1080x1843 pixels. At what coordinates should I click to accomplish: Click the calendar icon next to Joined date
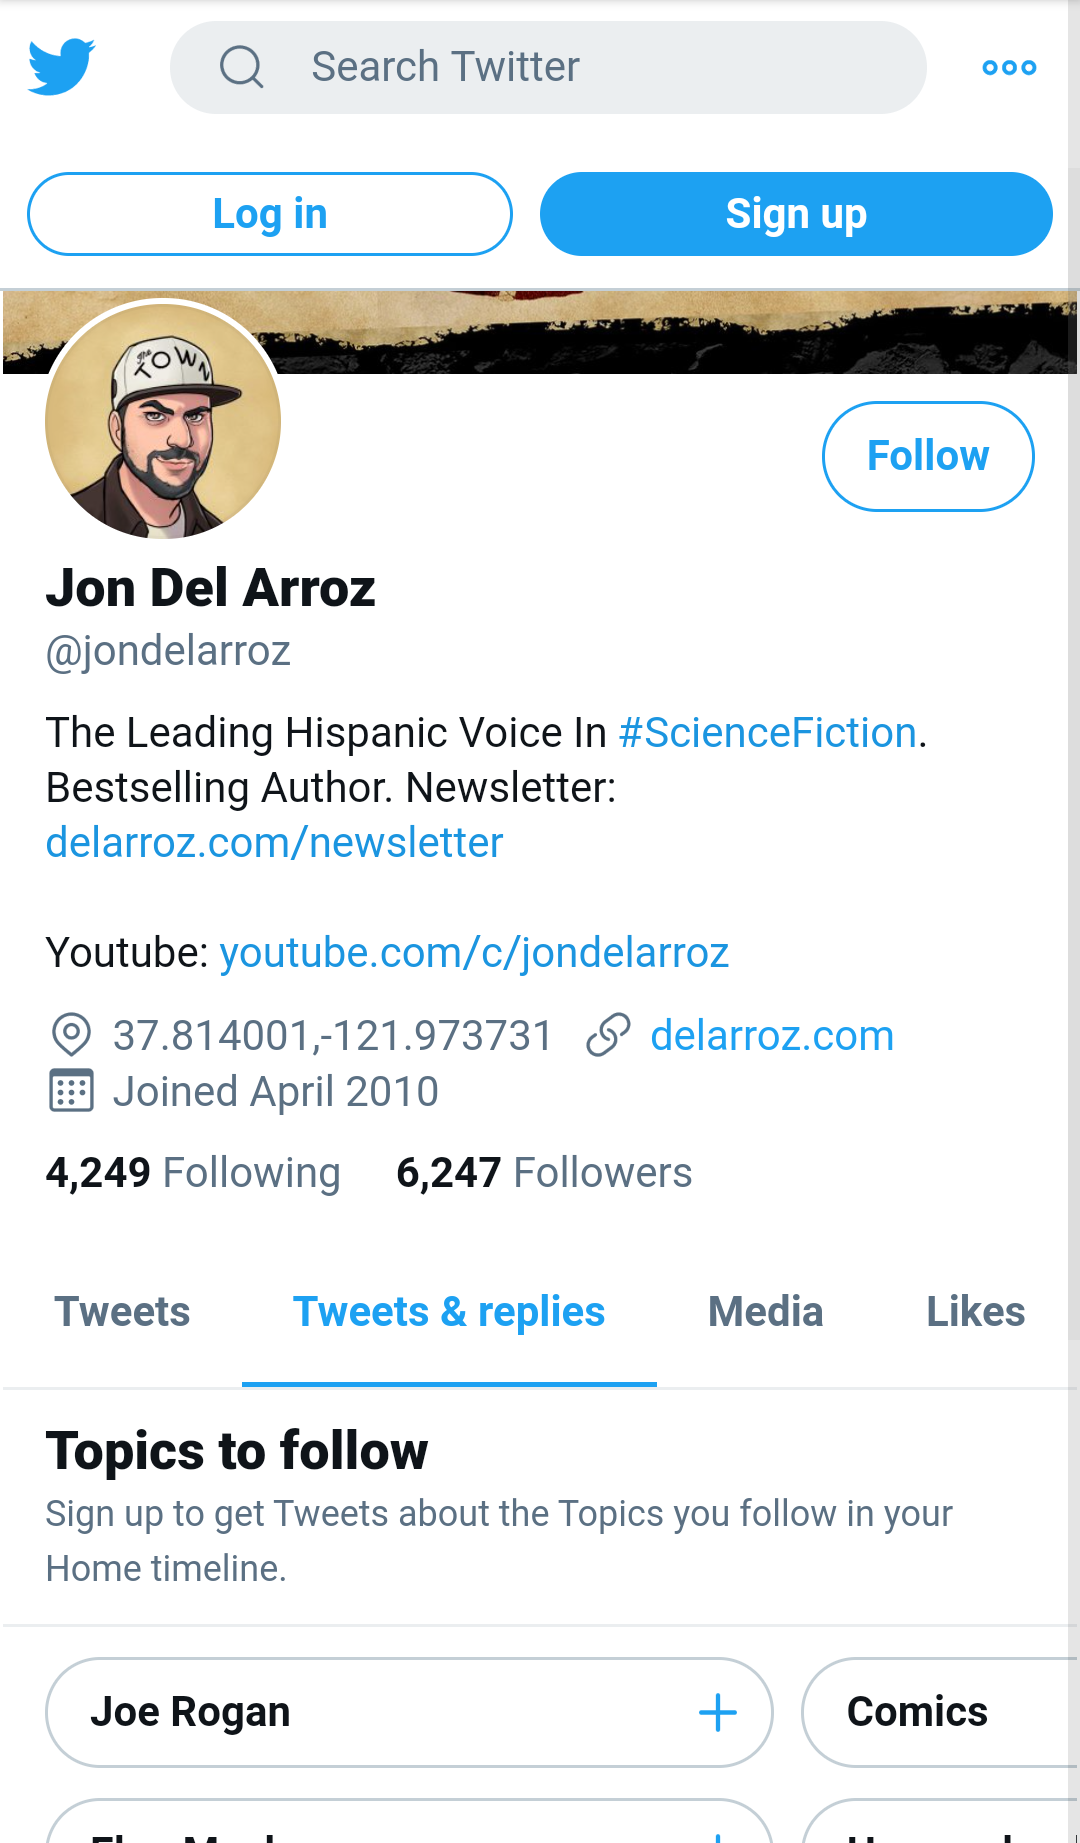[x=71, y=1091]
